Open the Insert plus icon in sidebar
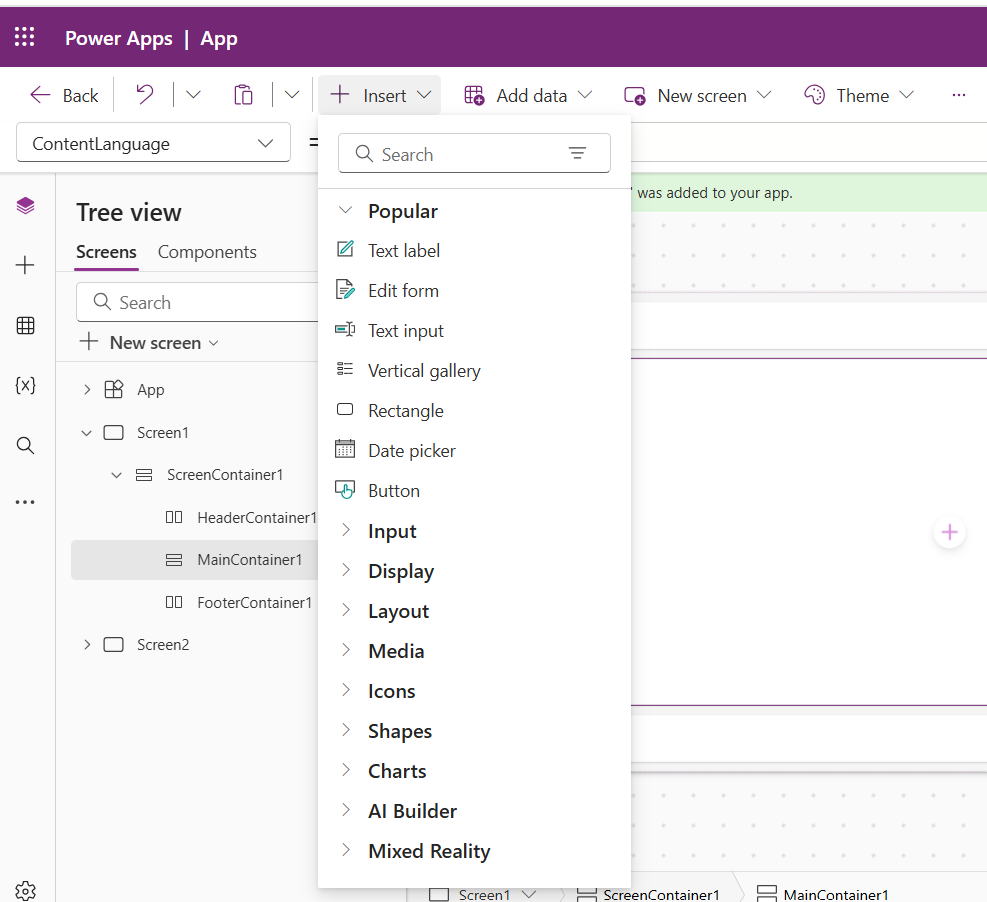 pyautogui.click(x=25, y=265)
